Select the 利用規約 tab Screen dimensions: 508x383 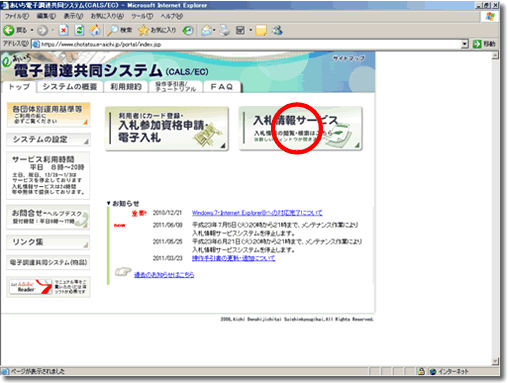tap(126, 87)
